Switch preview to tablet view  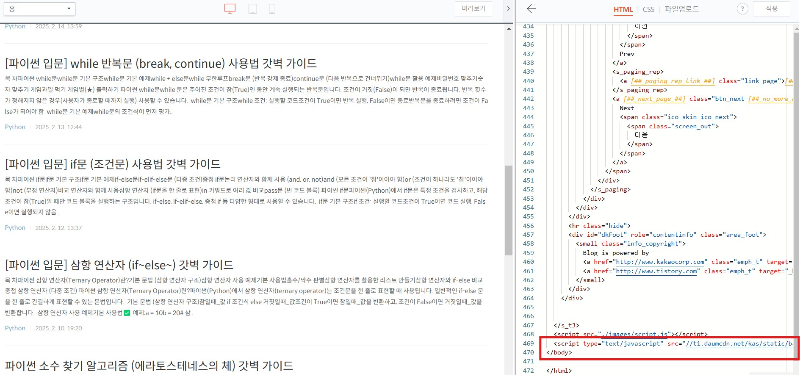(x=252, y=9)
